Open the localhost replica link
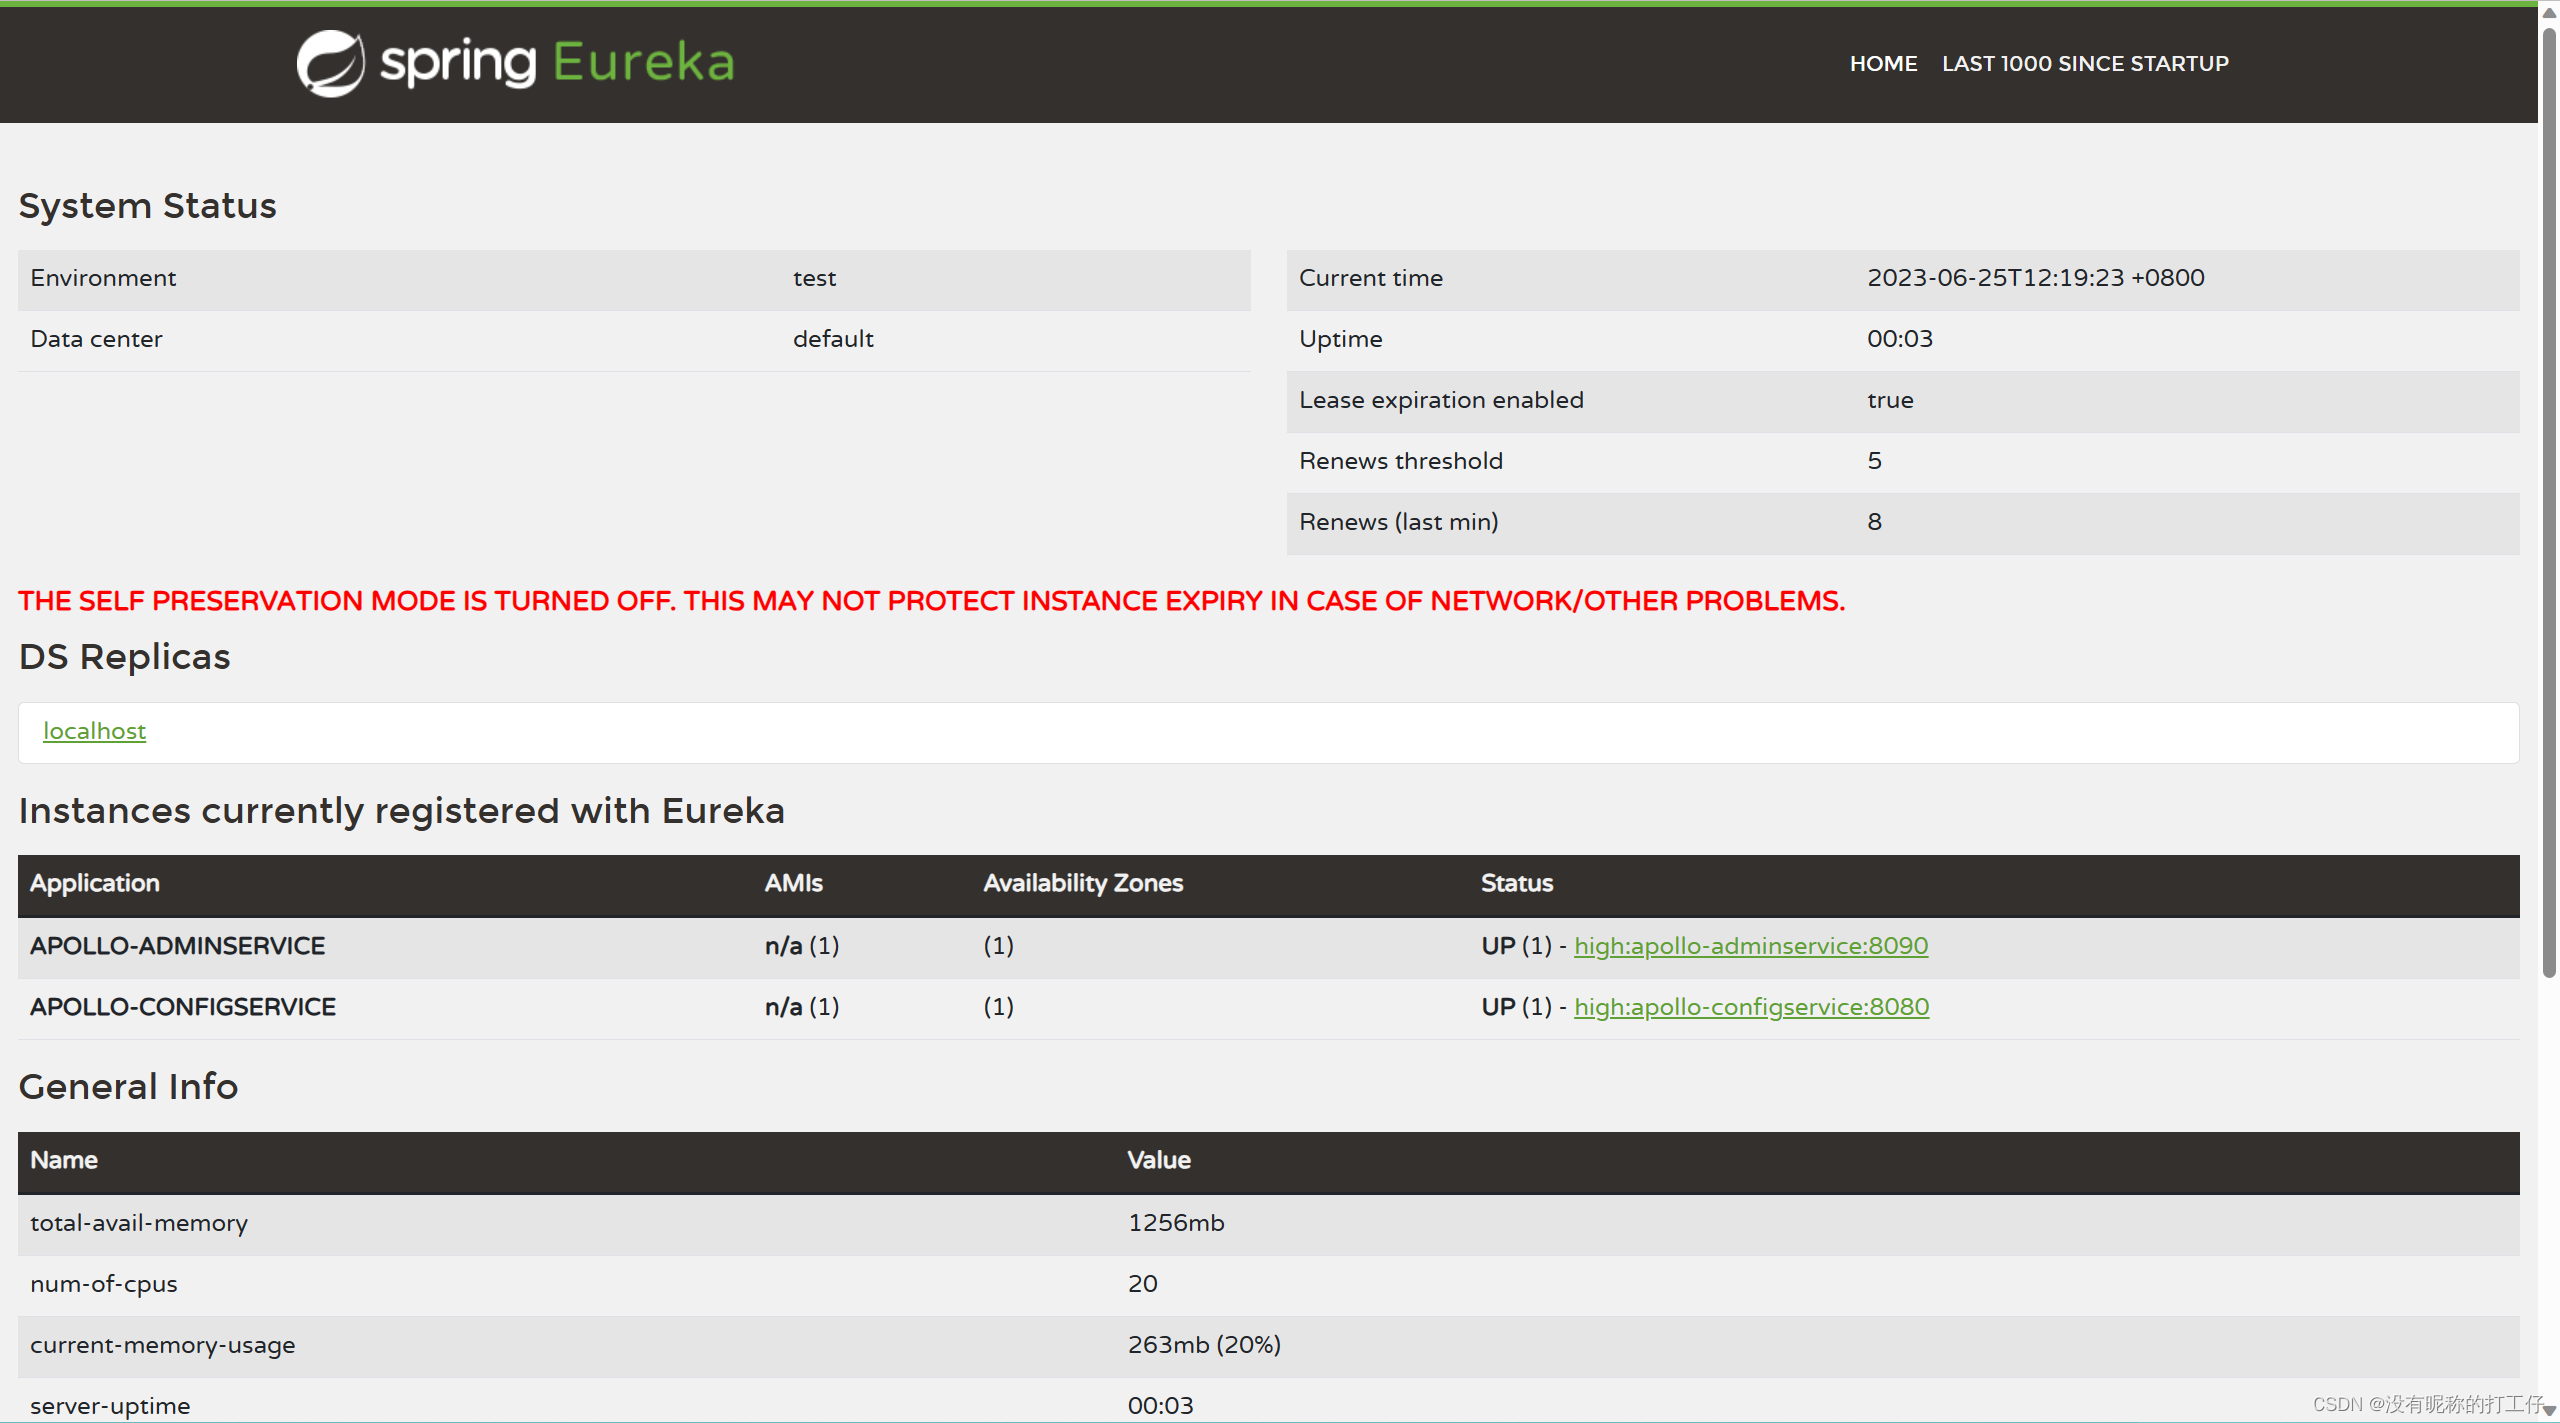The image size is (2560, 1423). (x=94, y=731)
